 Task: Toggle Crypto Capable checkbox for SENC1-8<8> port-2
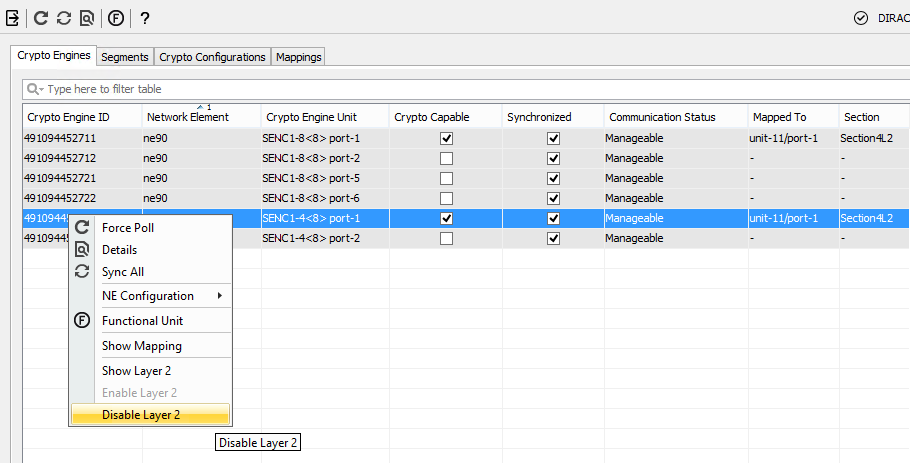[x=446, y=158]
